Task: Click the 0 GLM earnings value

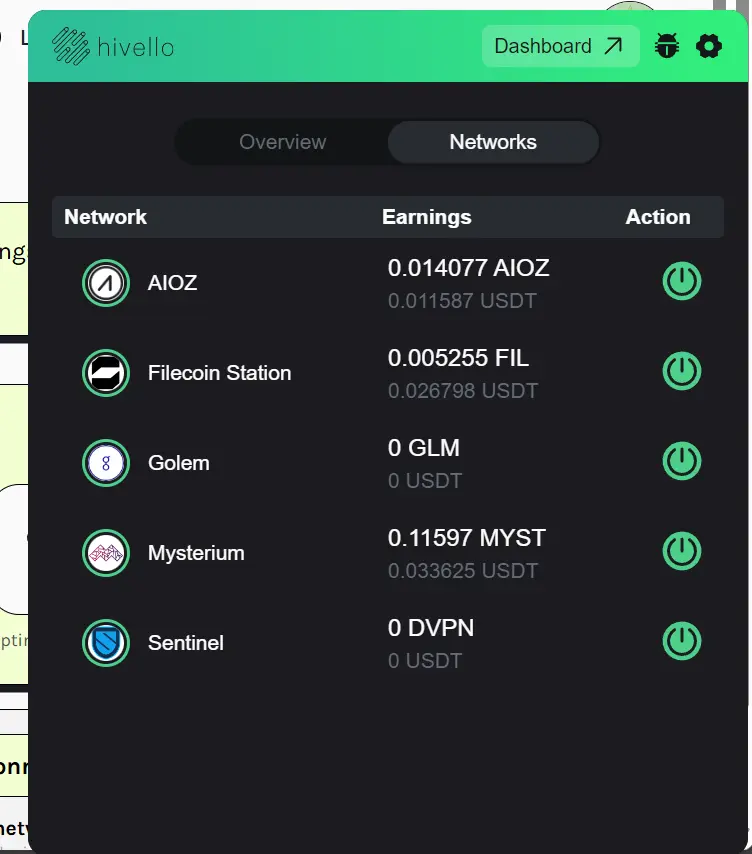Action: click(x=424, y=448)
